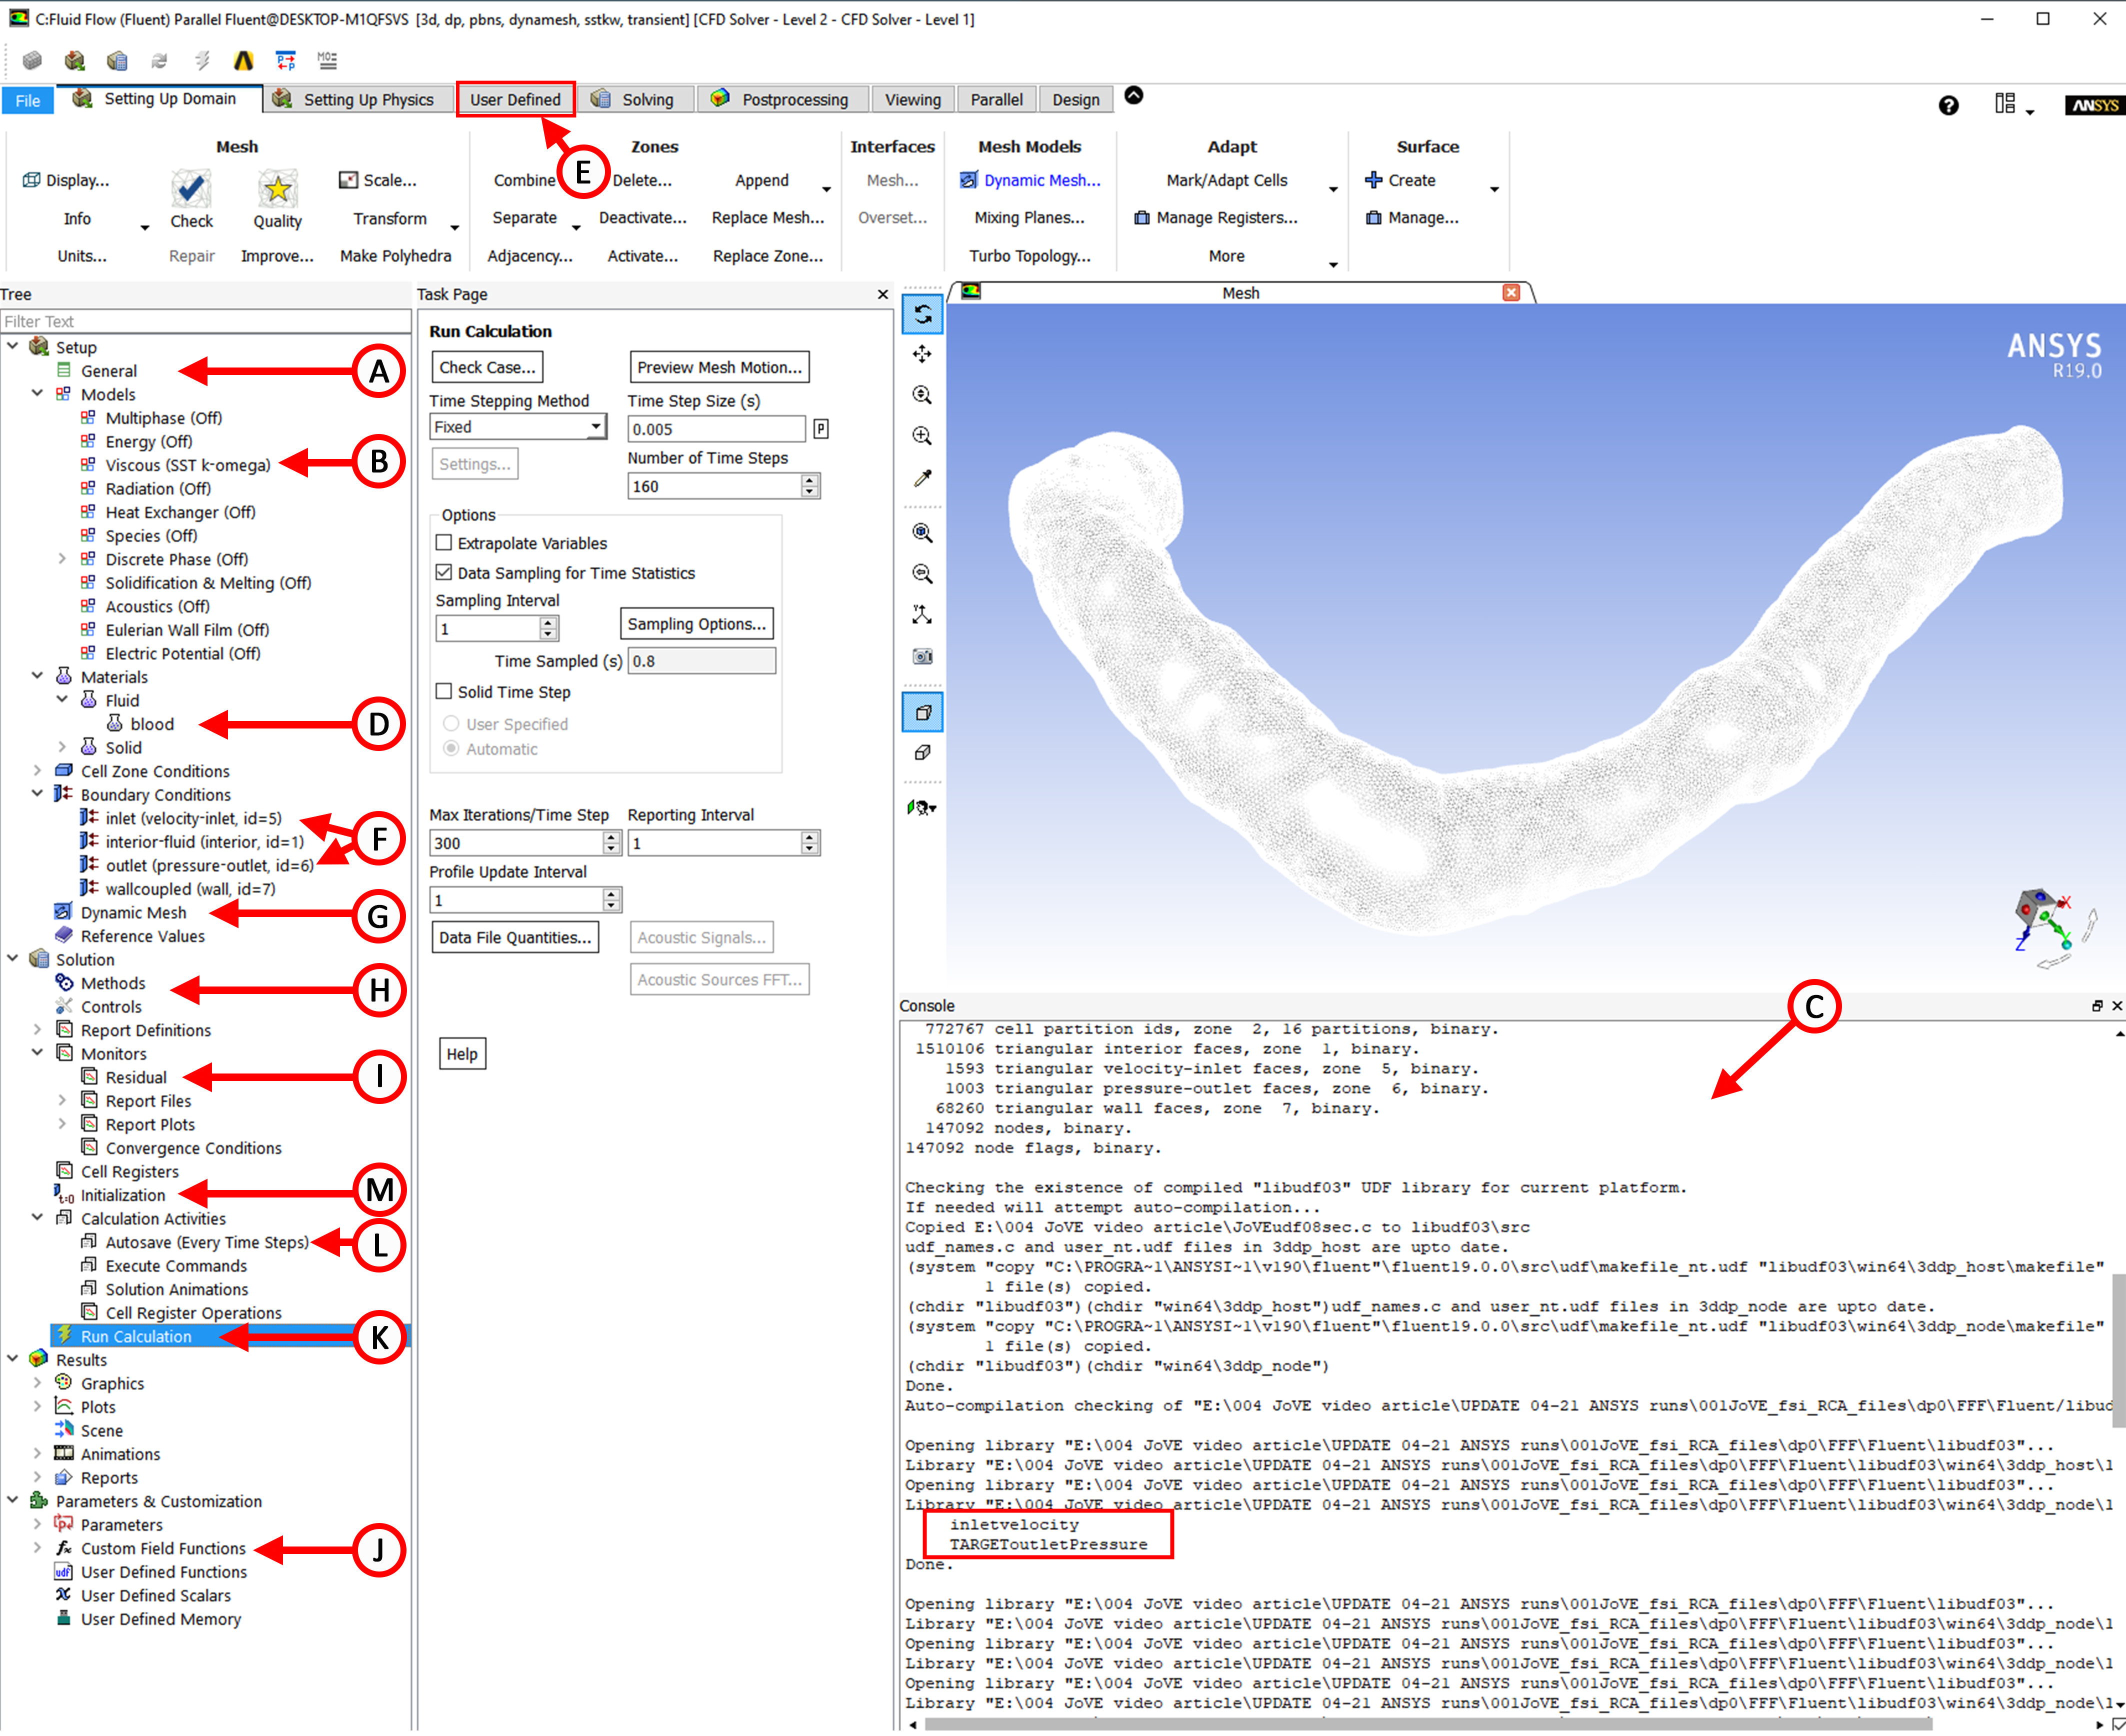Enable Extrapolate Variables checkbox

(444, 543)
